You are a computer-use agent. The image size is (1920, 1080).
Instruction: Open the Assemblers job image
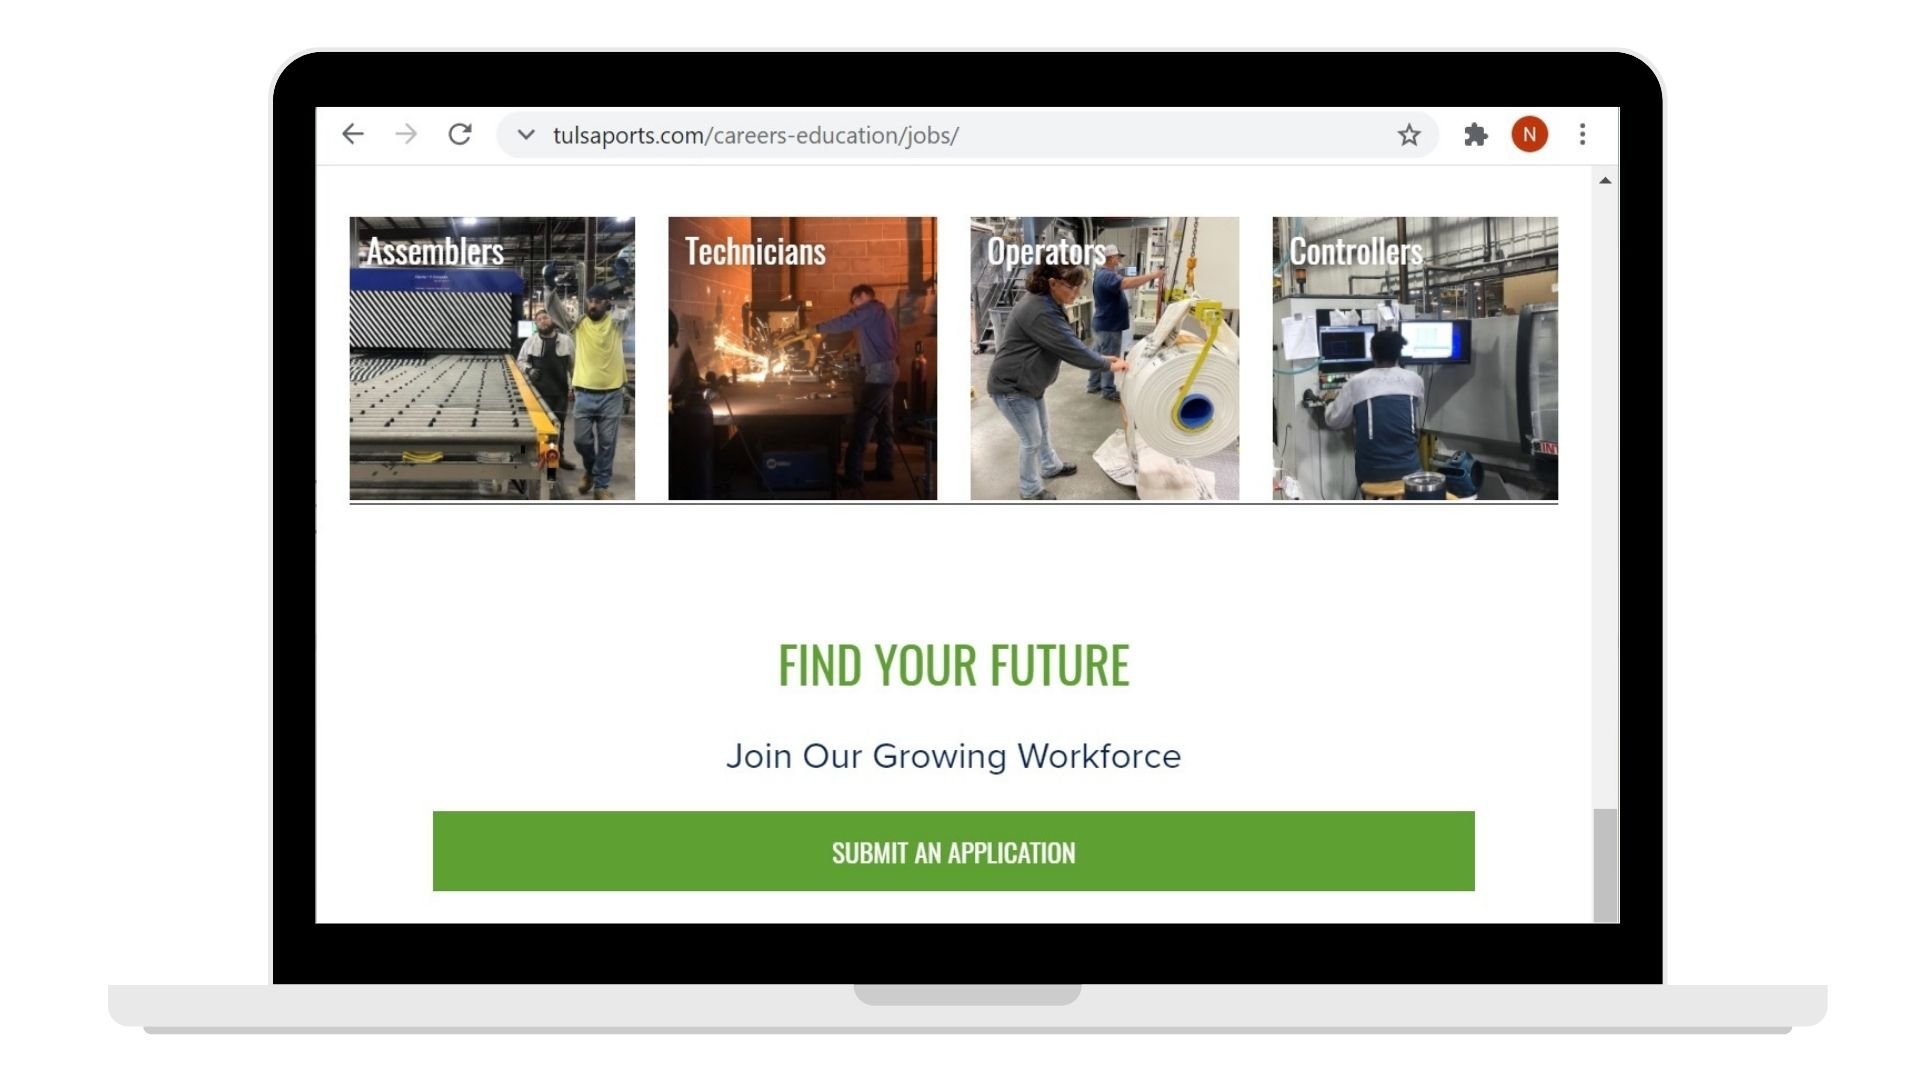point(492,358)
